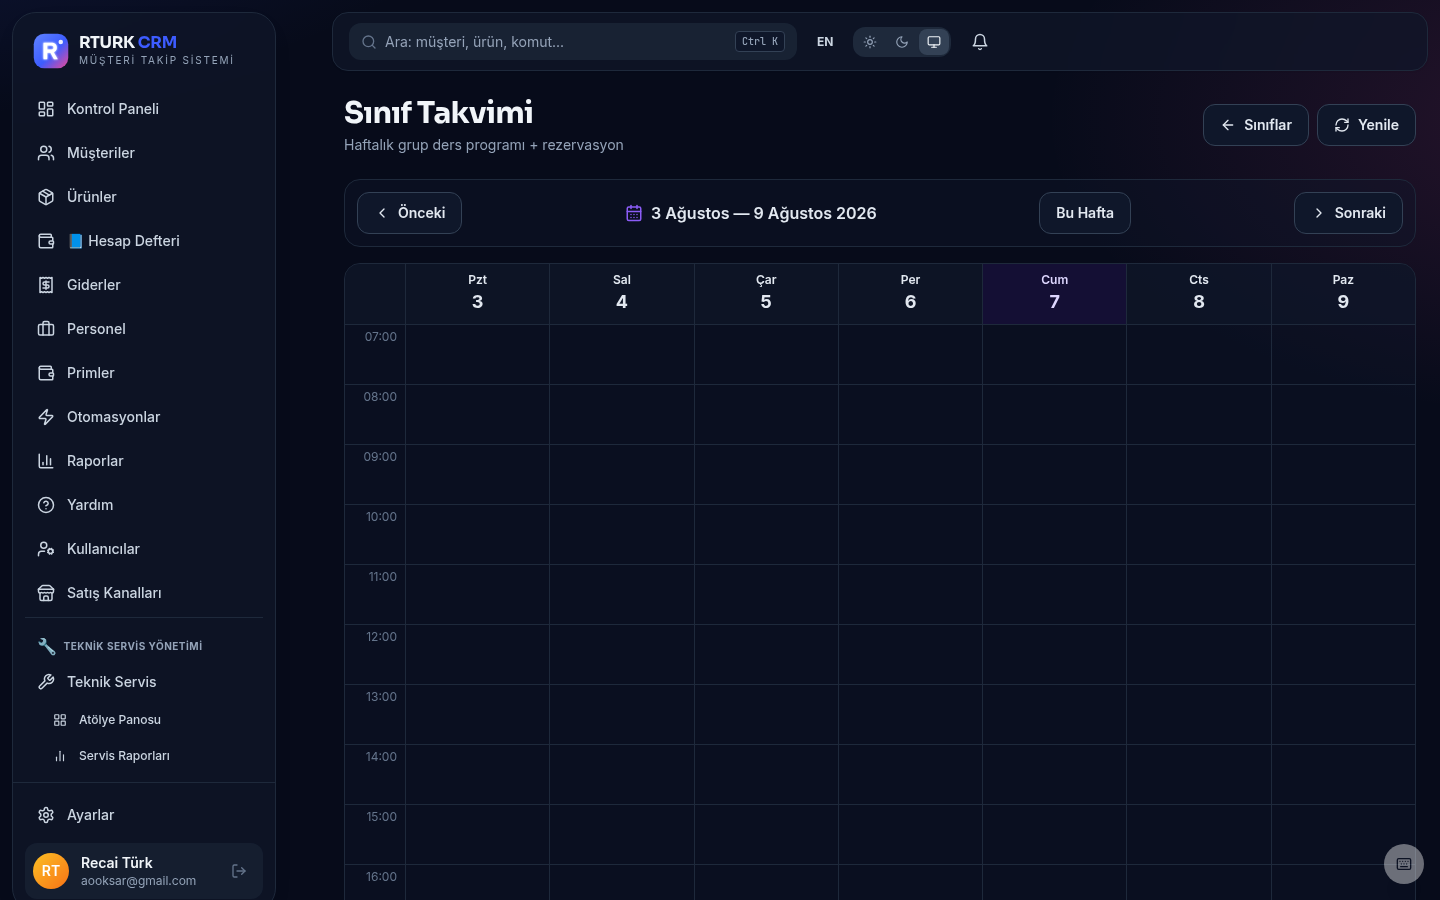Switch language using the EN button
Viewport: 1440px width, 900px height.
(x=825, y=42)
